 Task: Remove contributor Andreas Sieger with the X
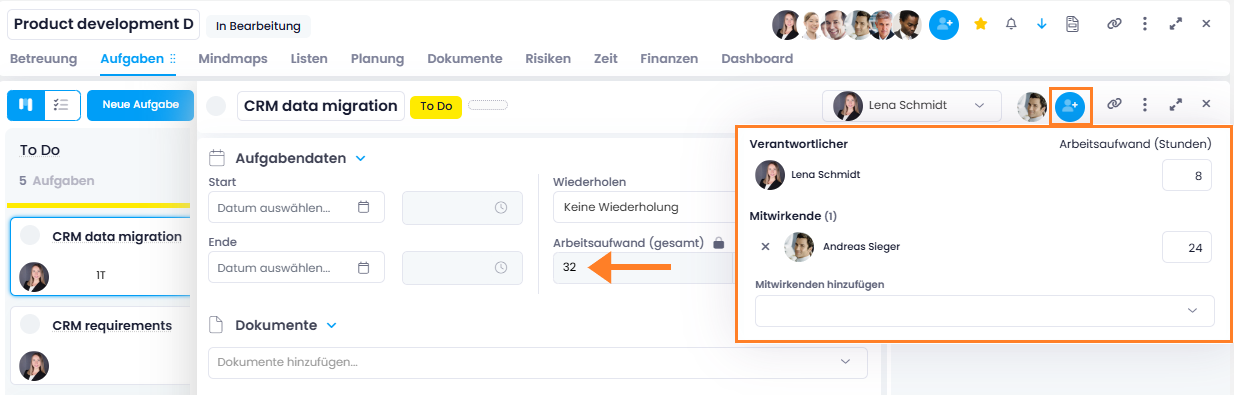(765, 246)
